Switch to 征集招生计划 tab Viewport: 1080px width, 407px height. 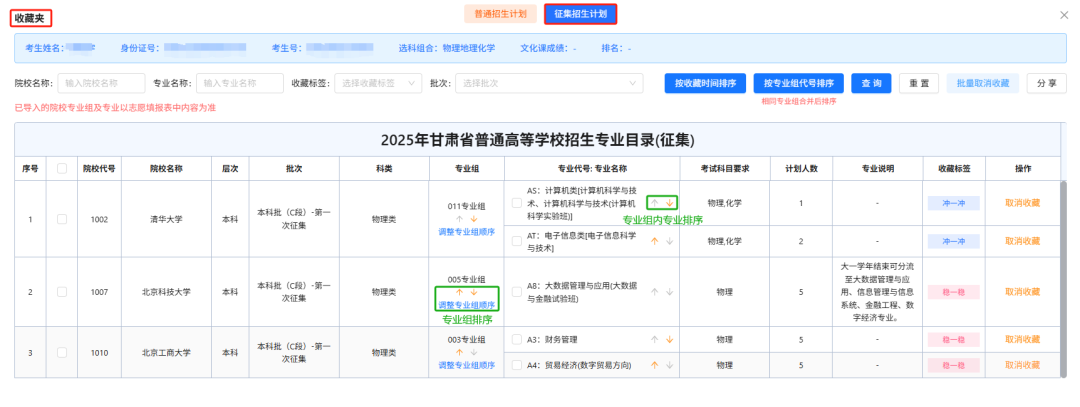pos(581,14)
